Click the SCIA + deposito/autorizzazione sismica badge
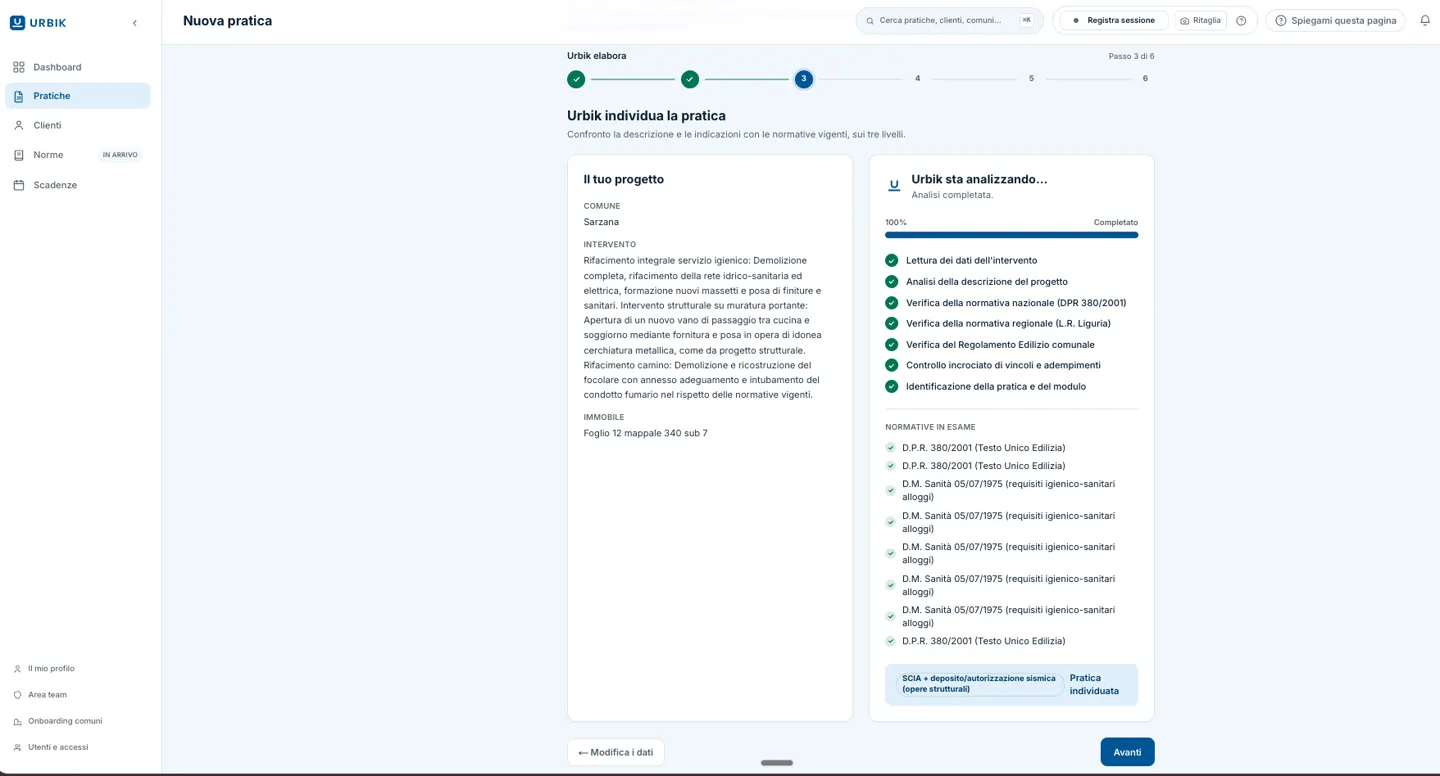The image size is (1440, 776). click(x=979, y=684)
